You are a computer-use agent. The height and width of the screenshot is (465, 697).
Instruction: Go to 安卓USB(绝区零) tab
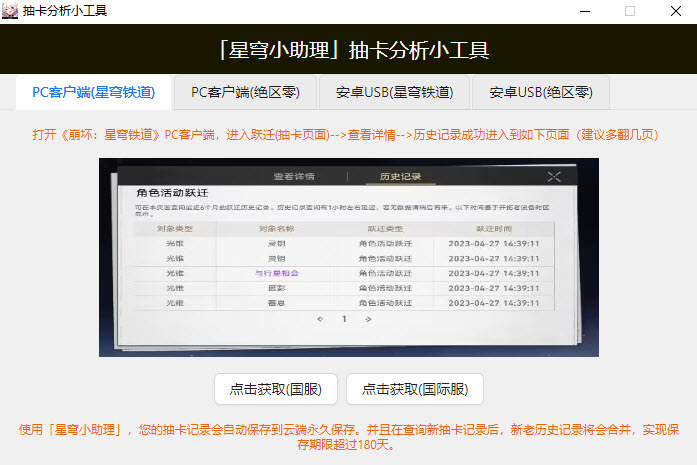pos(540,92)
